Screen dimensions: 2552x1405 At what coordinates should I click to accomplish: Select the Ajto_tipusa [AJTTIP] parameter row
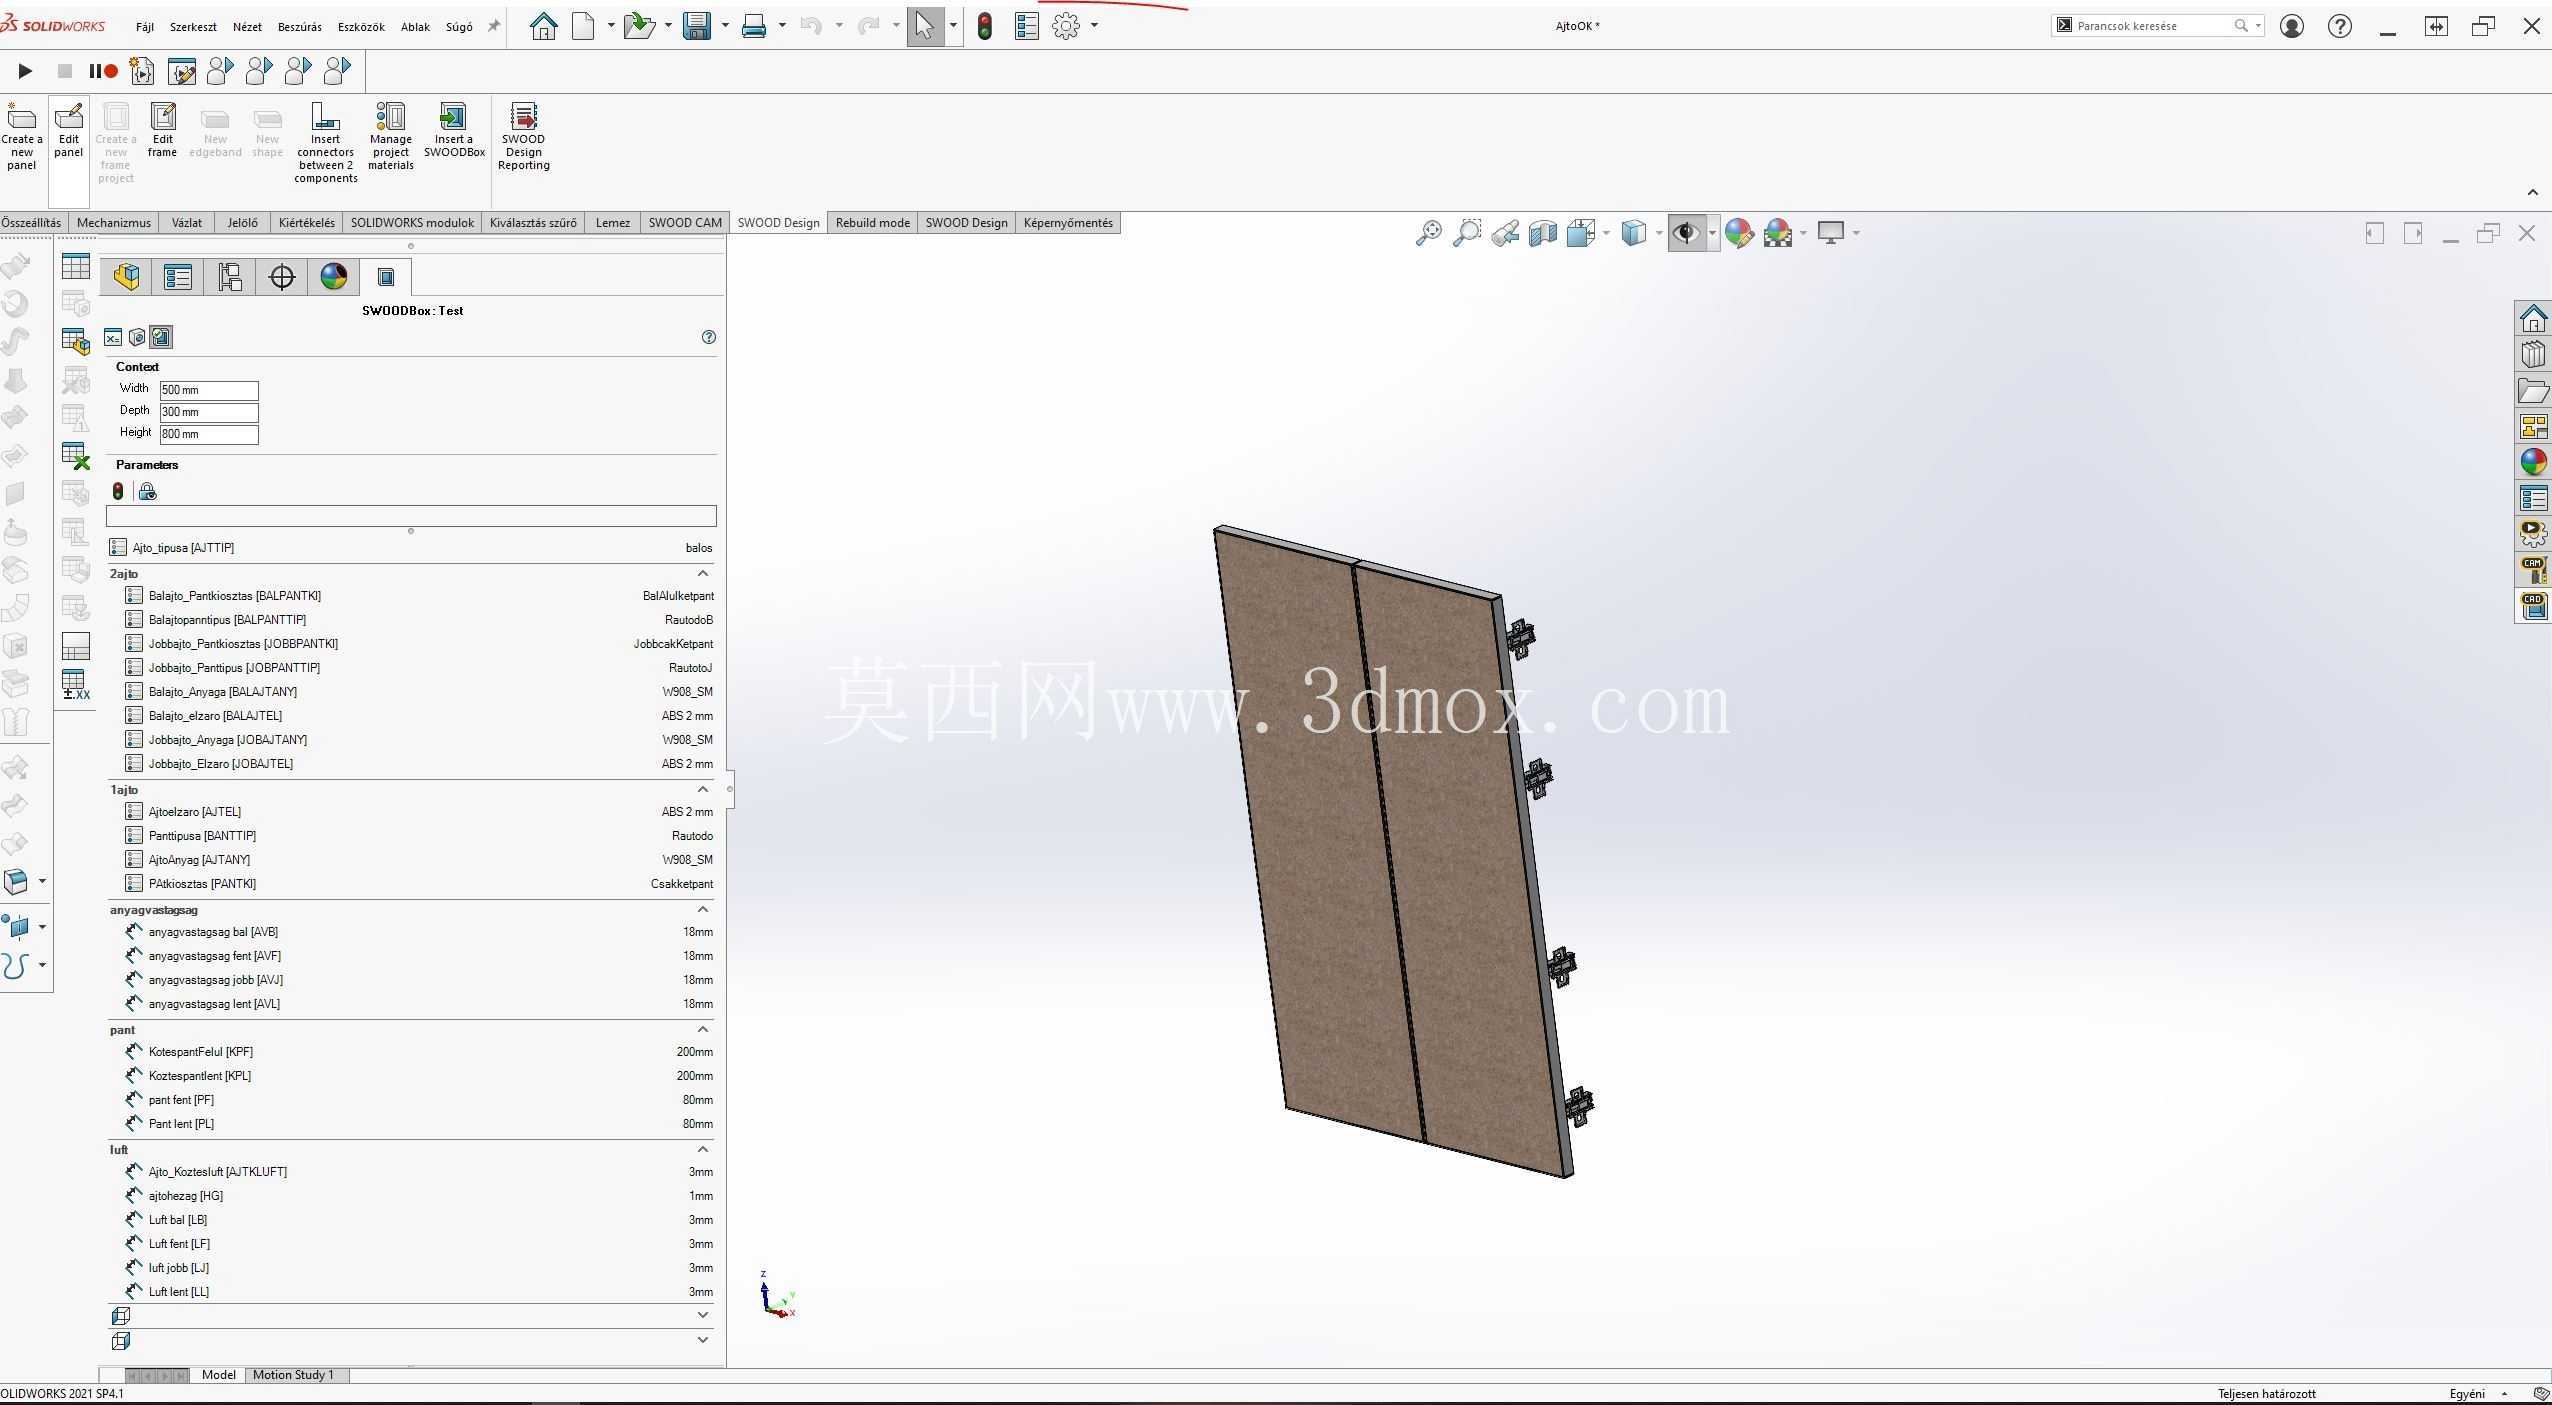click(x=411, y=548)
